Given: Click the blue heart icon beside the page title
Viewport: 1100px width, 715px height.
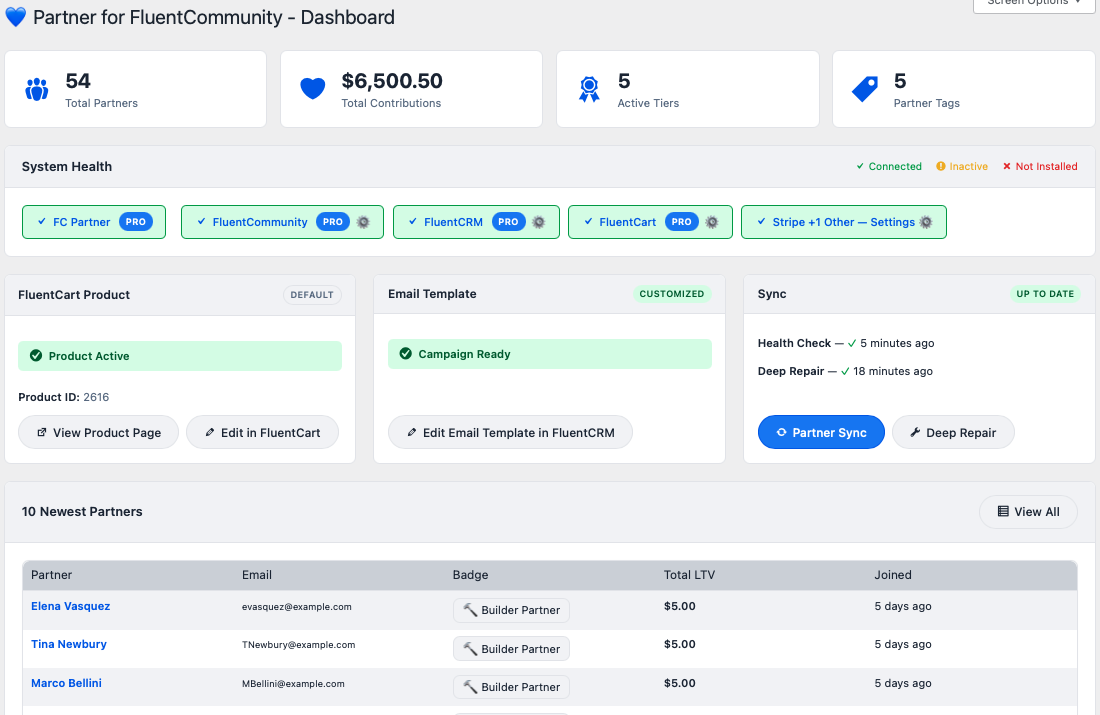Looking at the screenshot, I should tap(15, 17).
